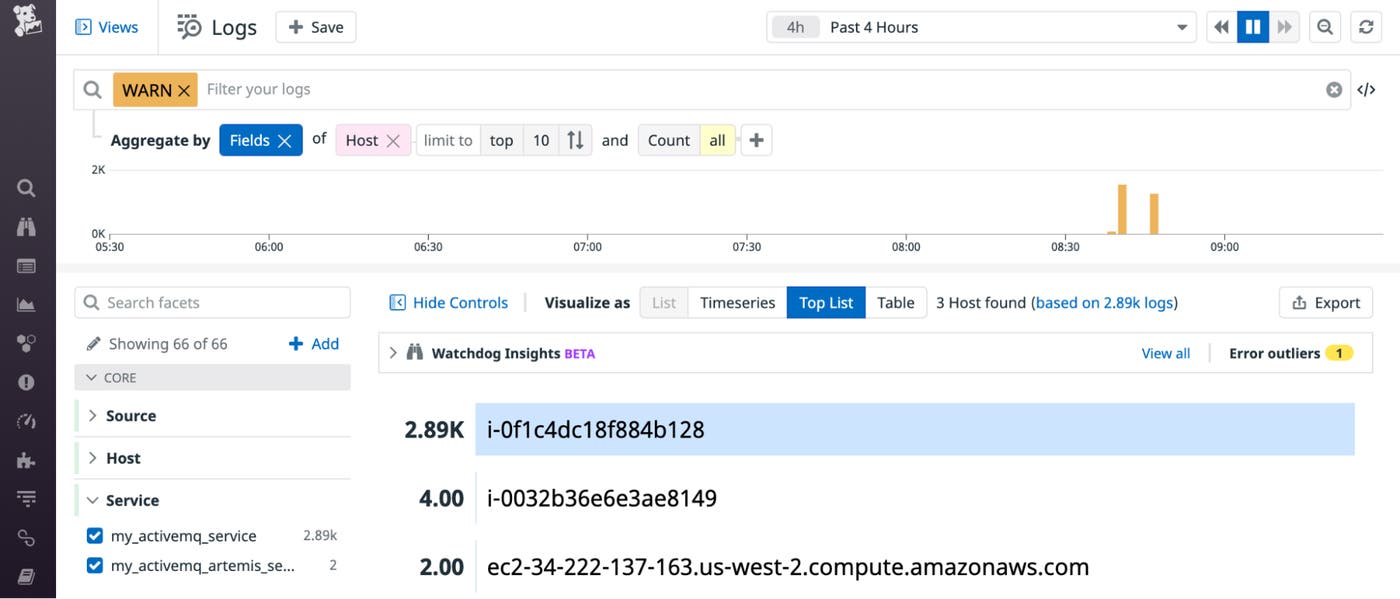Open Monitors via the exclamation sidebar icon

[x=25, y=381]
